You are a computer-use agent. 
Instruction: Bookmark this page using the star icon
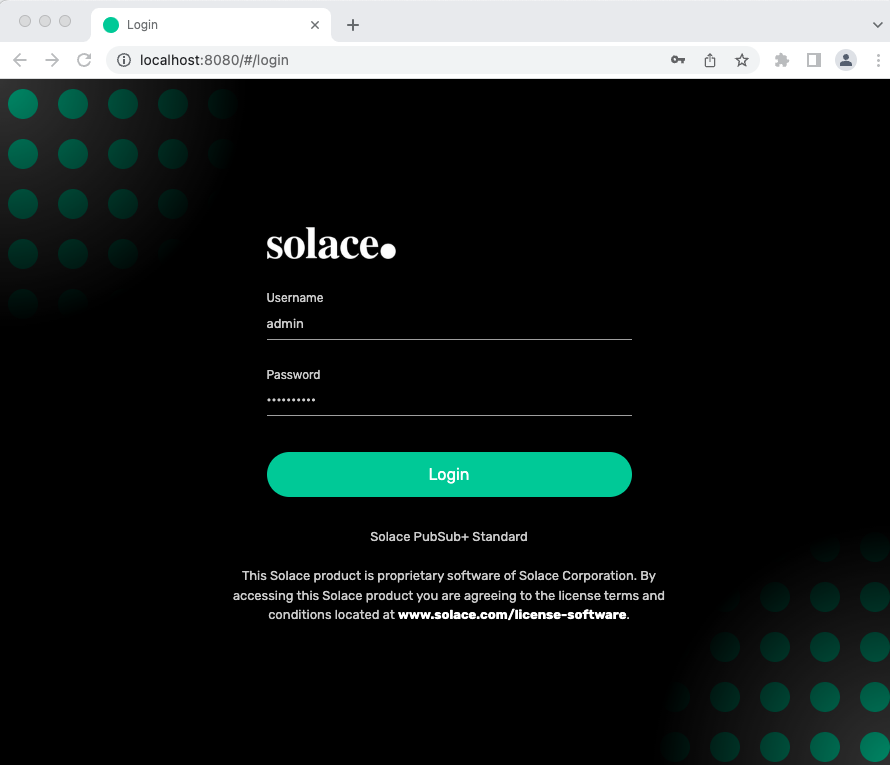pyautogui.click(x=742, y=60)
